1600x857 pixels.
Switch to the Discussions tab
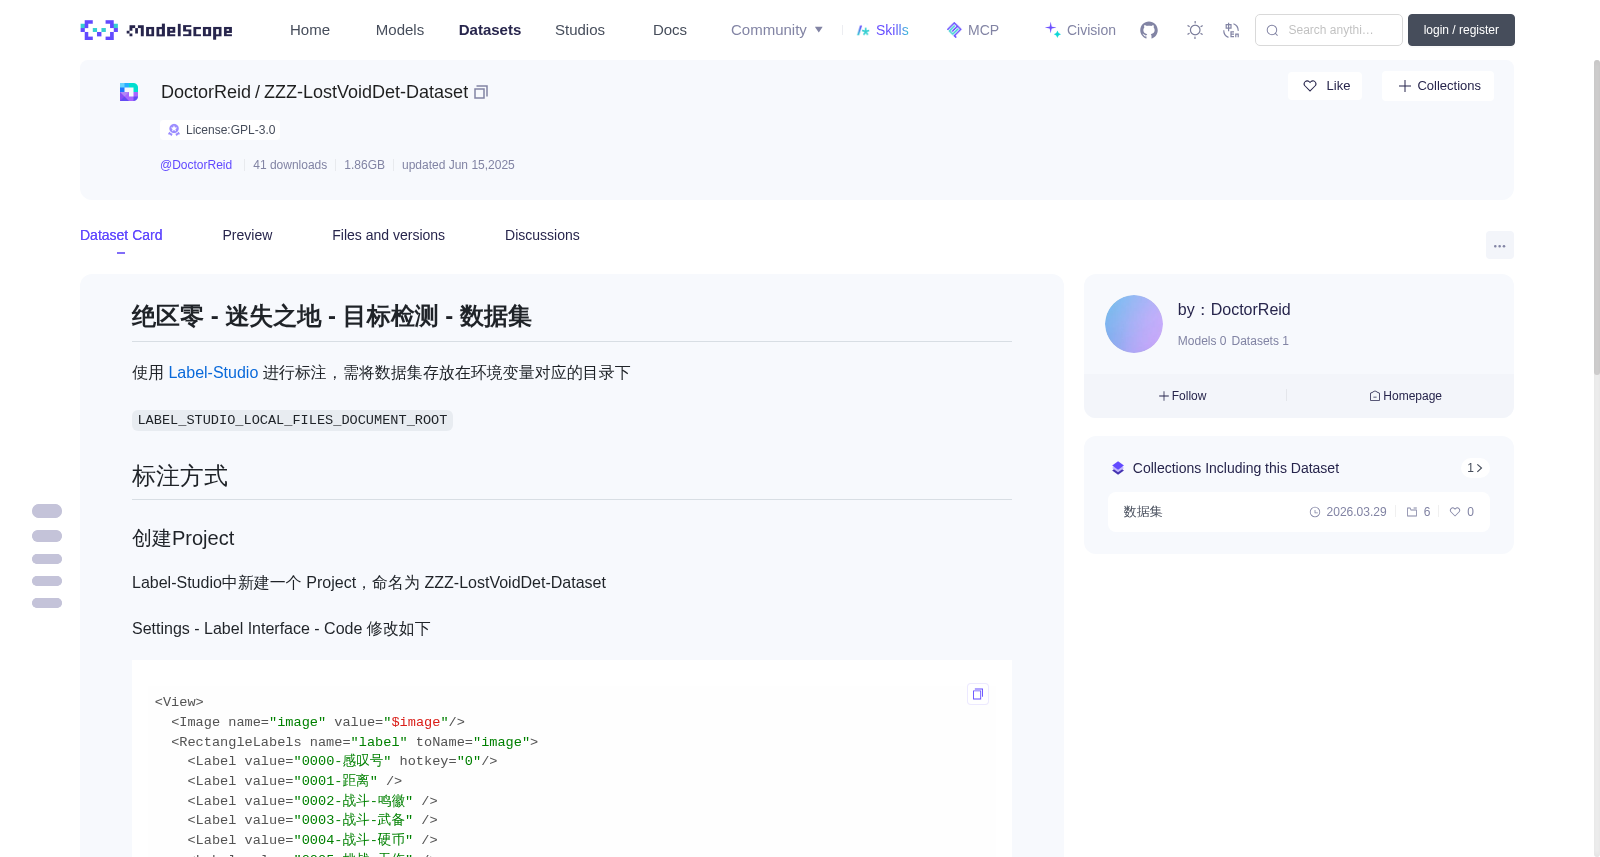pyautogui.click(x=542, y=235)
